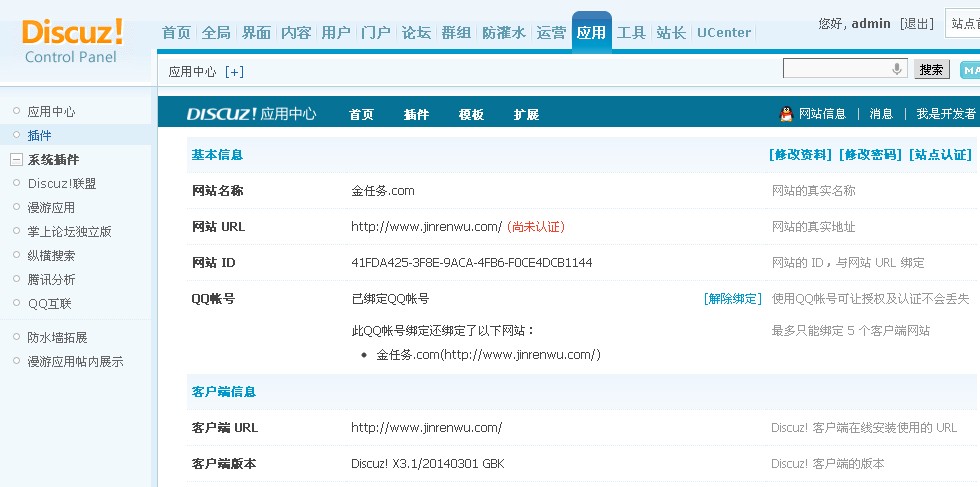
Task: Click [站点认证] link
Action: [941, 155]
